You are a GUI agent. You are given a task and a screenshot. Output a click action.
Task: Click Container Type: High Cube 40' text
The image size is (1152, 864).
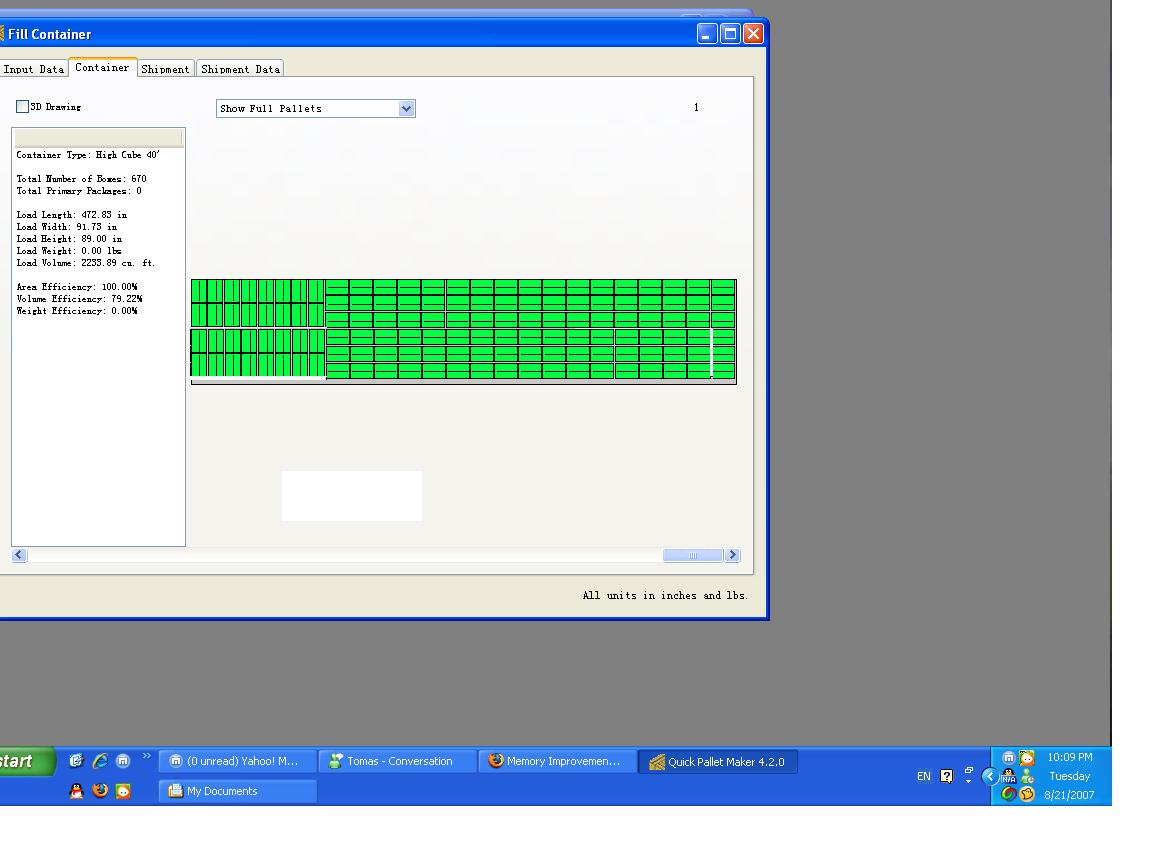88,155
